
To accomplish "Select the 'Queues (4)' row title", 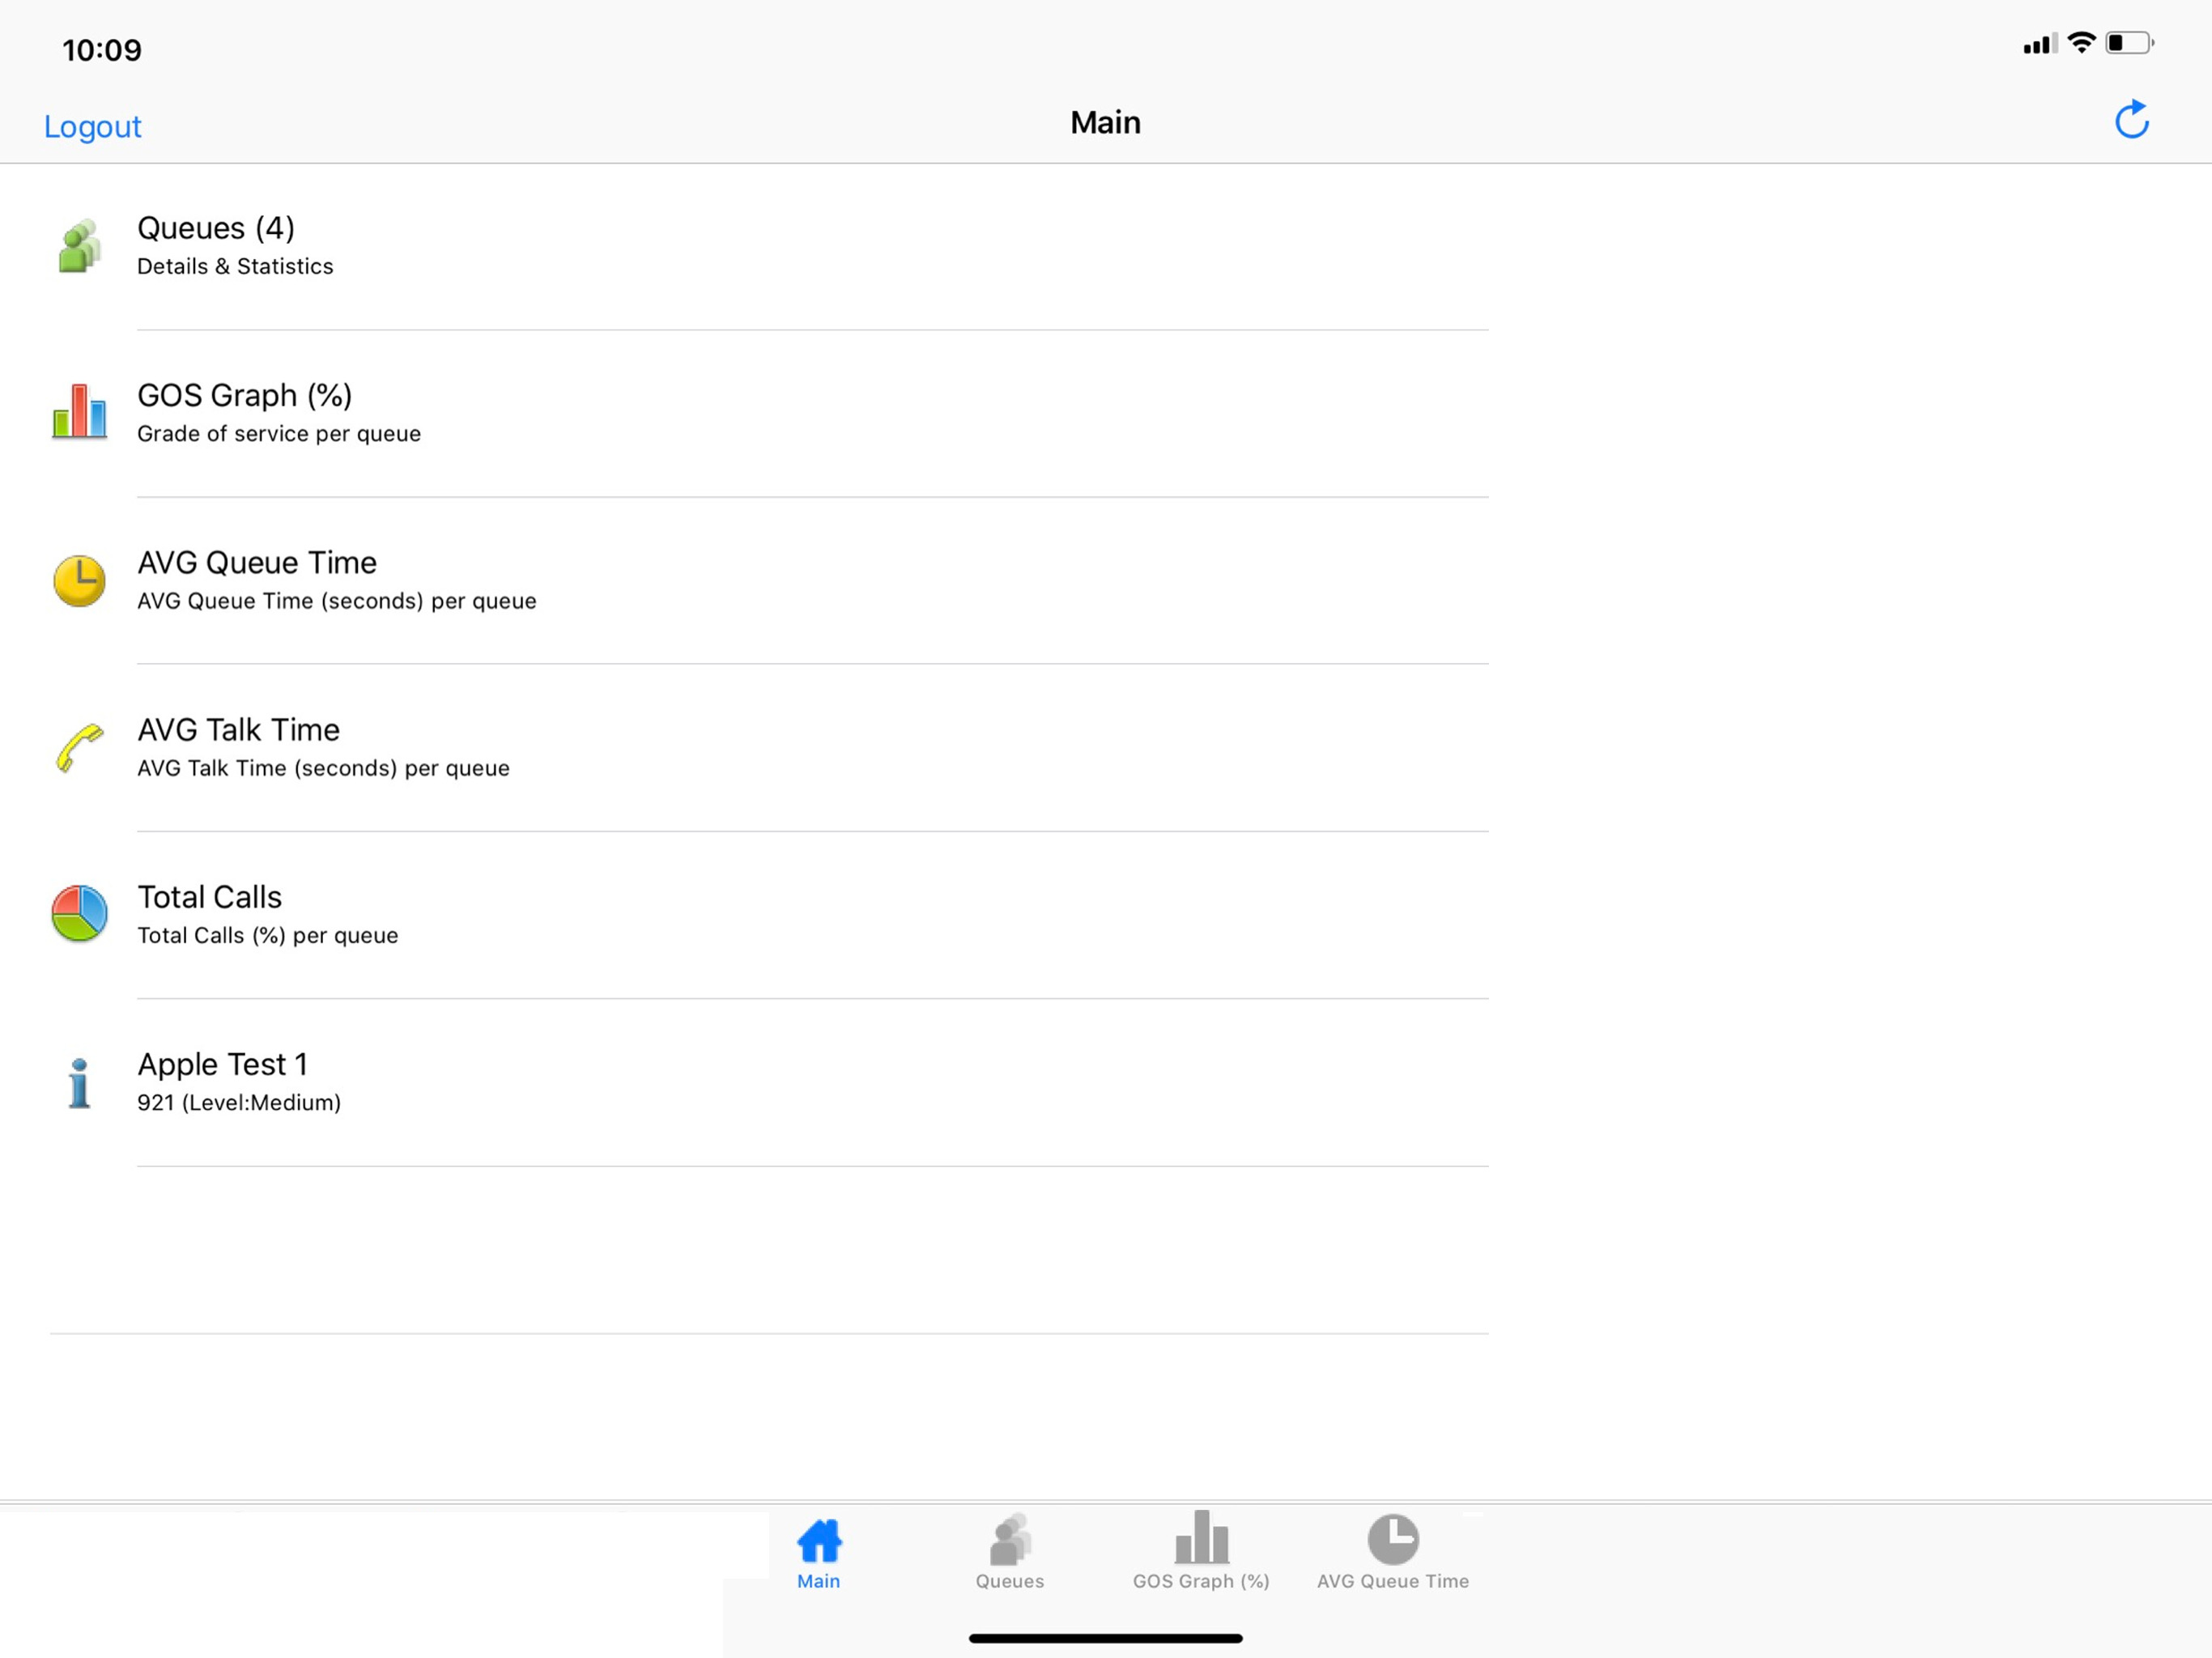I will pos(216,228).
